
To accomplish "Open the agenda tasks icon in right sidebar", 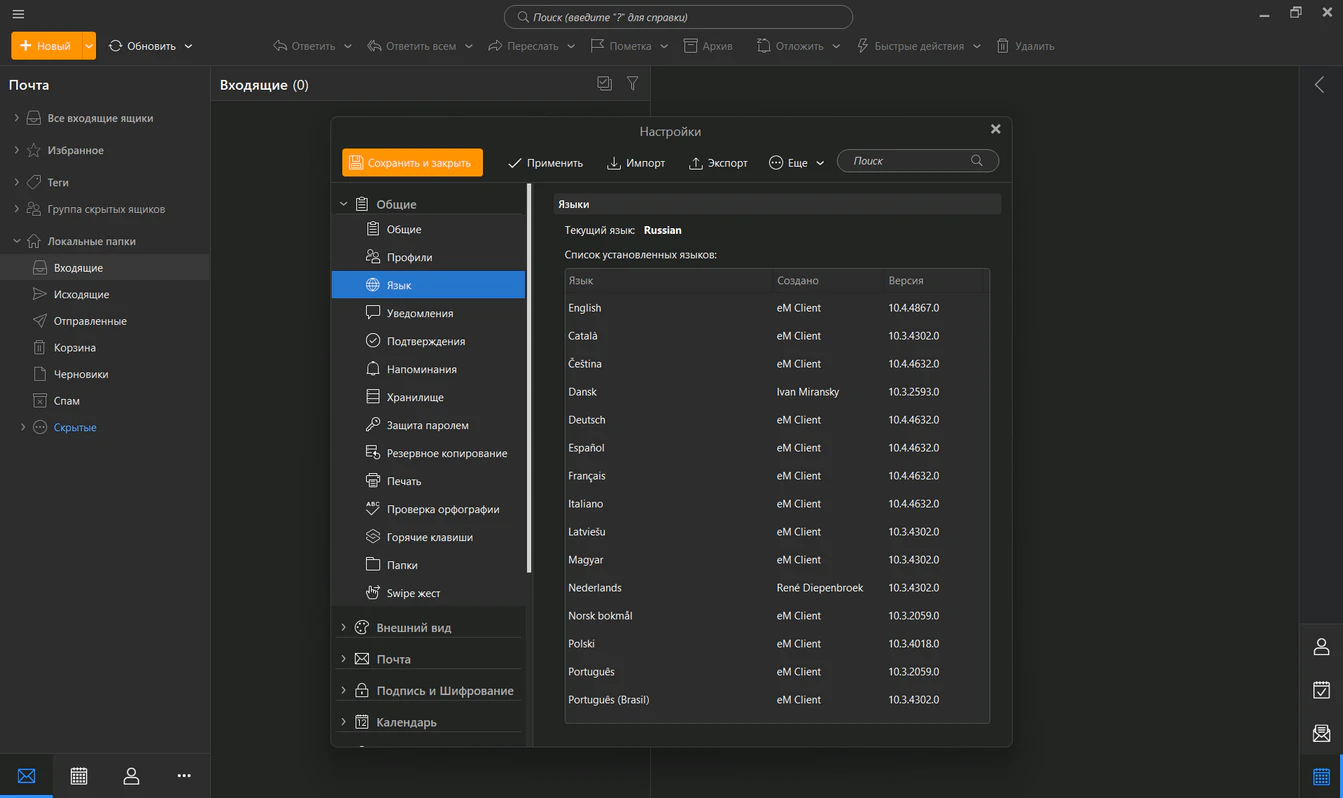I will point(1321,690).
